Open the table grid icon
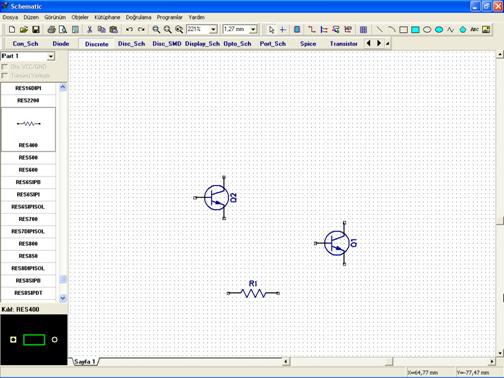This screenshot has height=378, width=504. tap(363, 30)
